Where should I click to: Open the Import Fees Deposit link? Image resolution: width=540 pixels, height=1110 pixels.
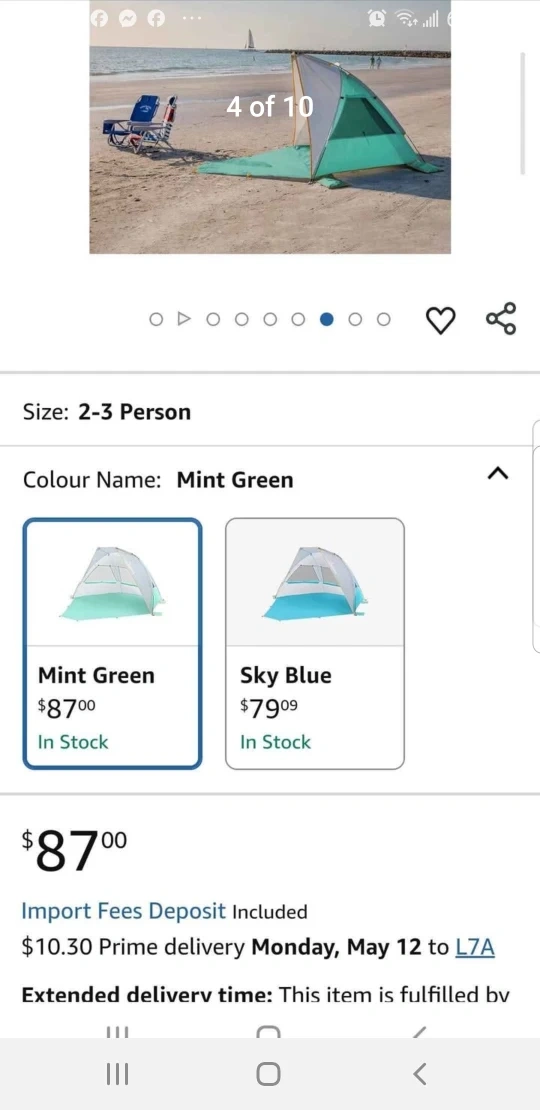coord(124,910)
